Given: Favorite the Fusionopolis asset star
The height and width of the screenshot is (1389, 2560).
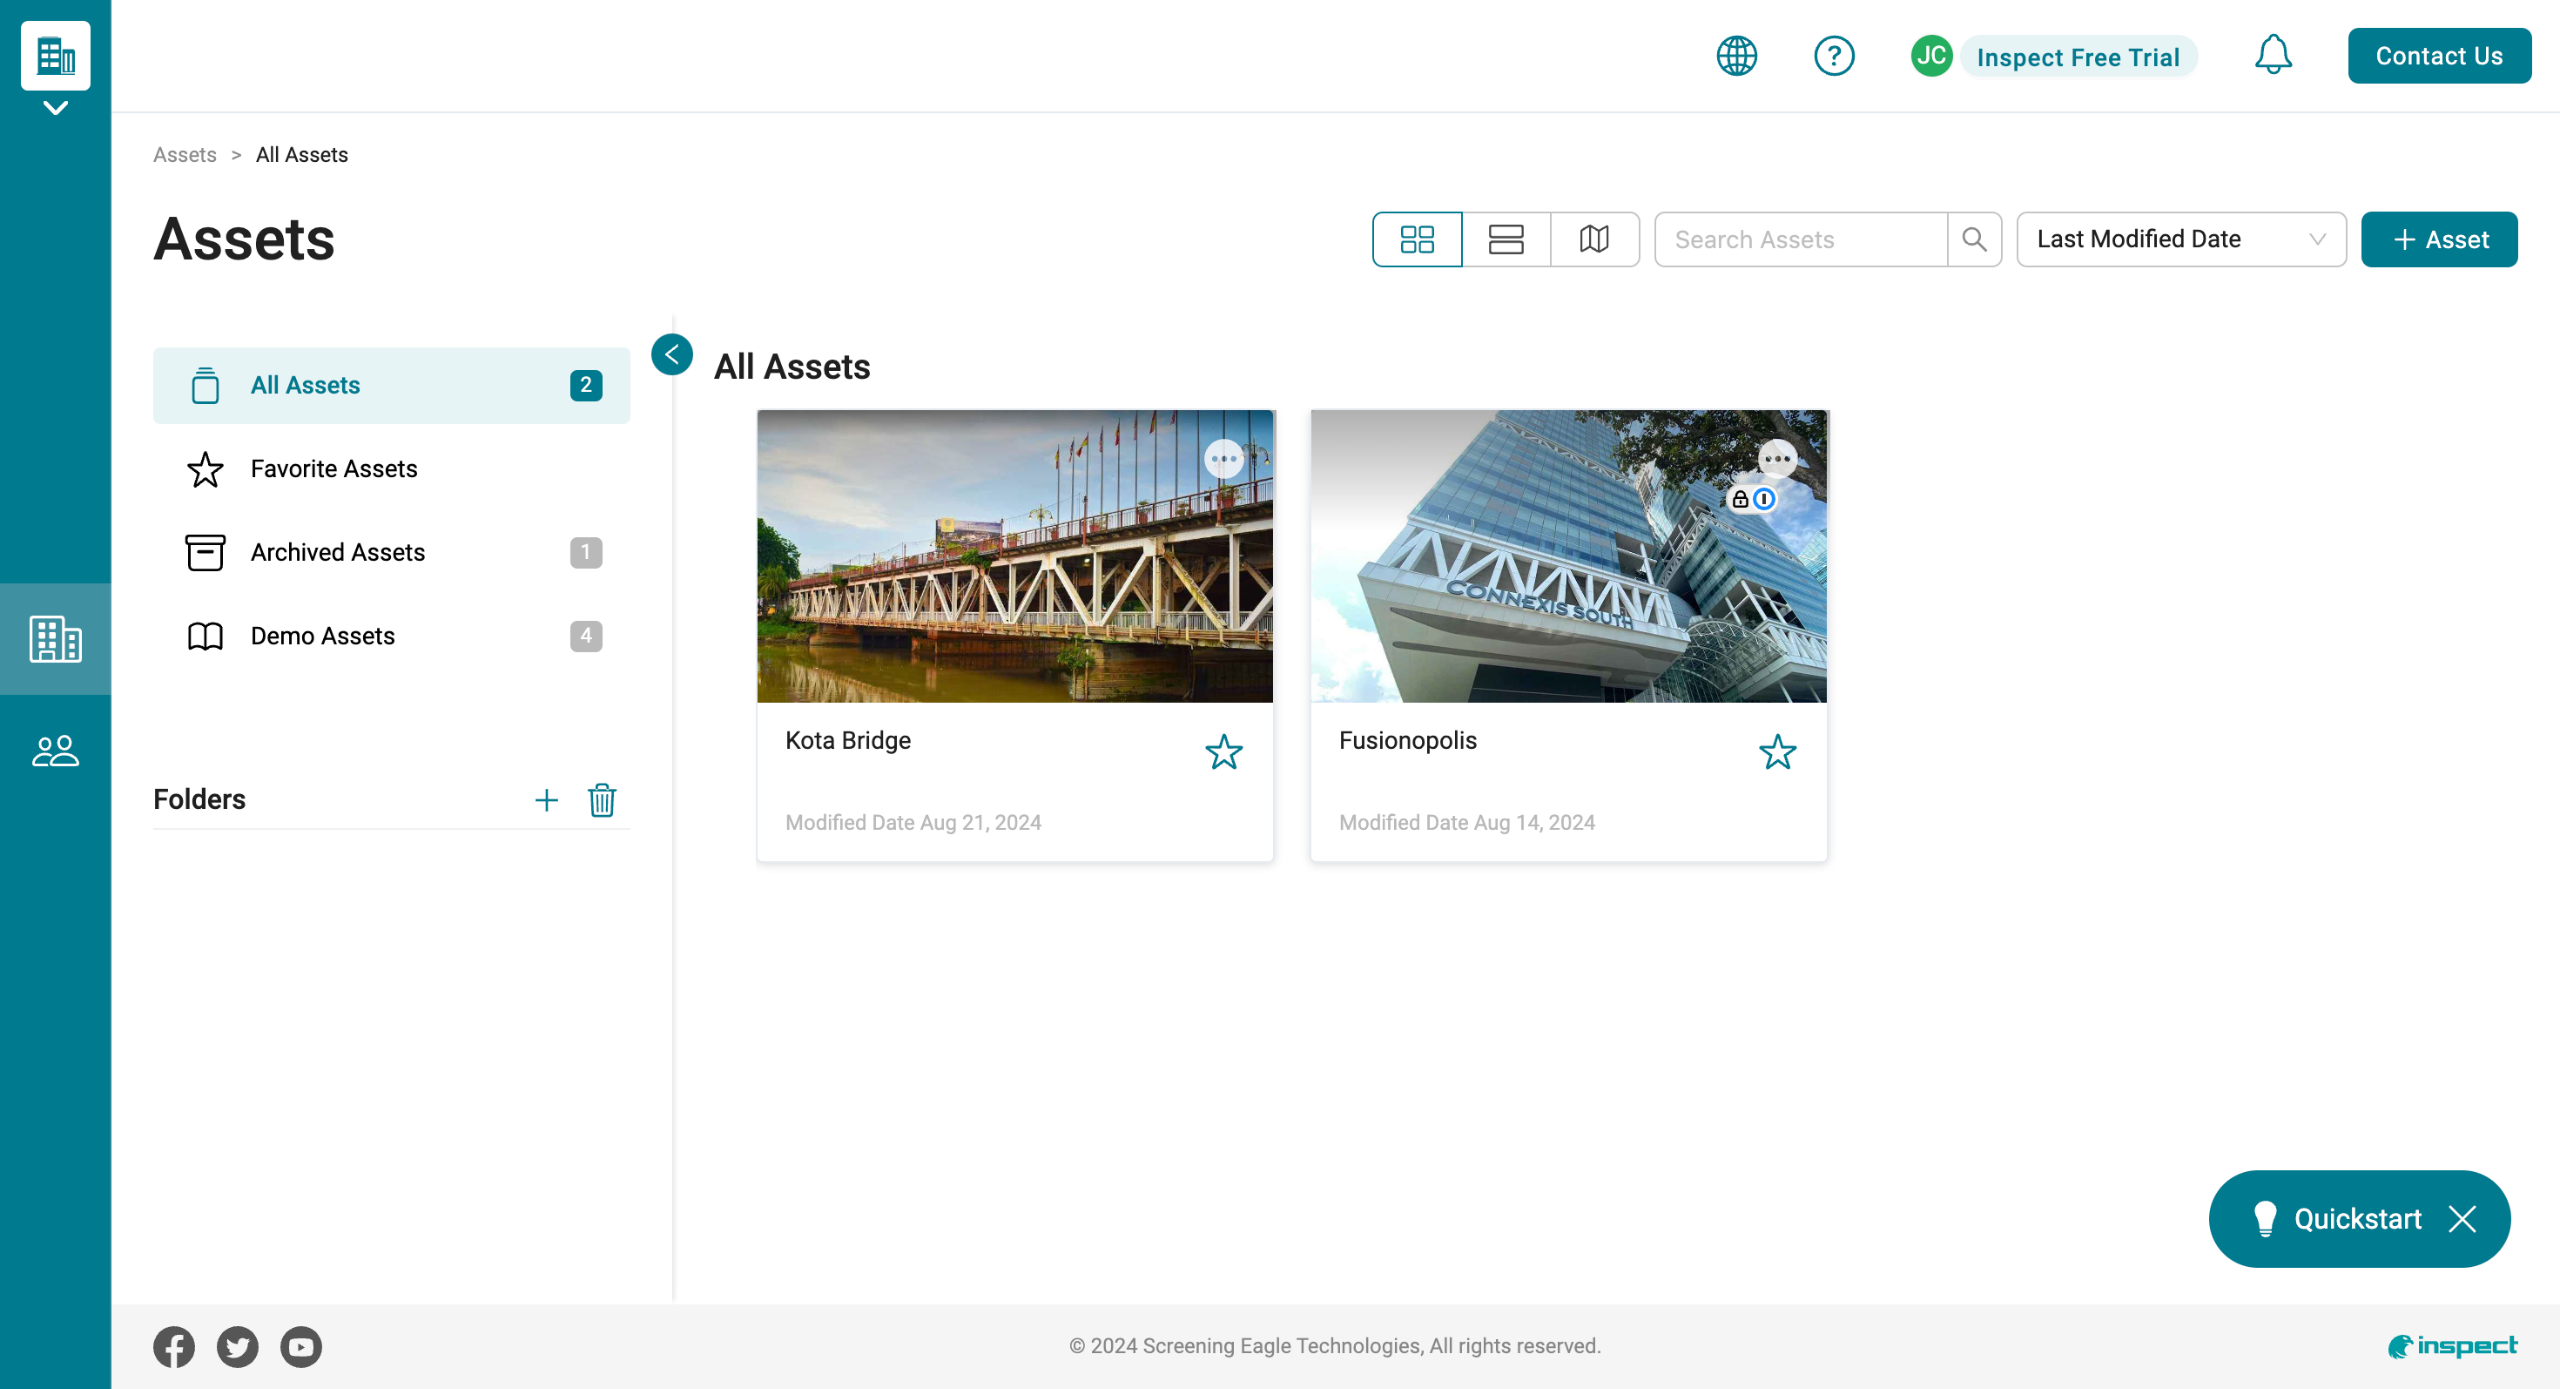Looking at the screenshot, I should 1777,752.
